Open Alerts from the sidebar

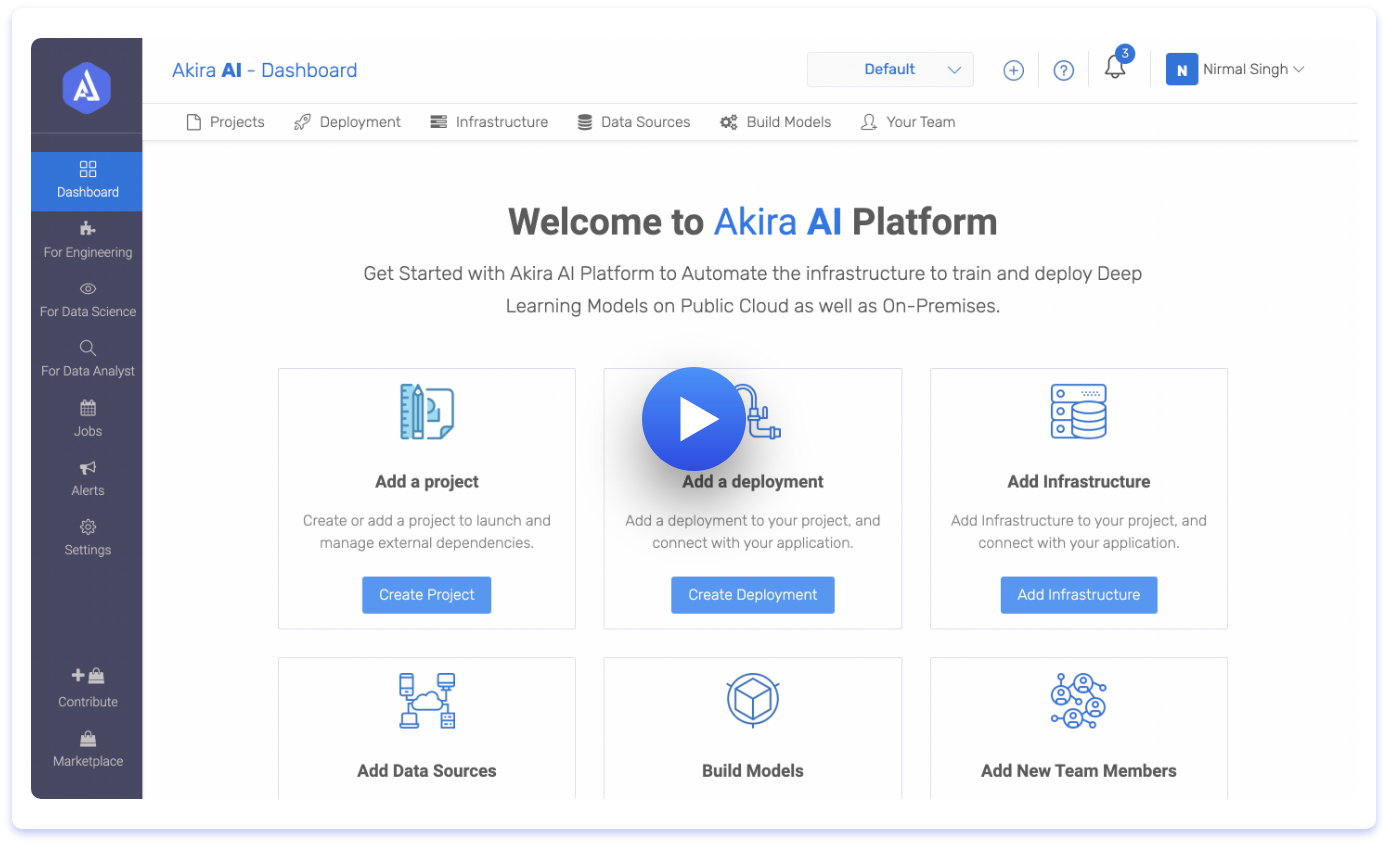click(87, 478)
